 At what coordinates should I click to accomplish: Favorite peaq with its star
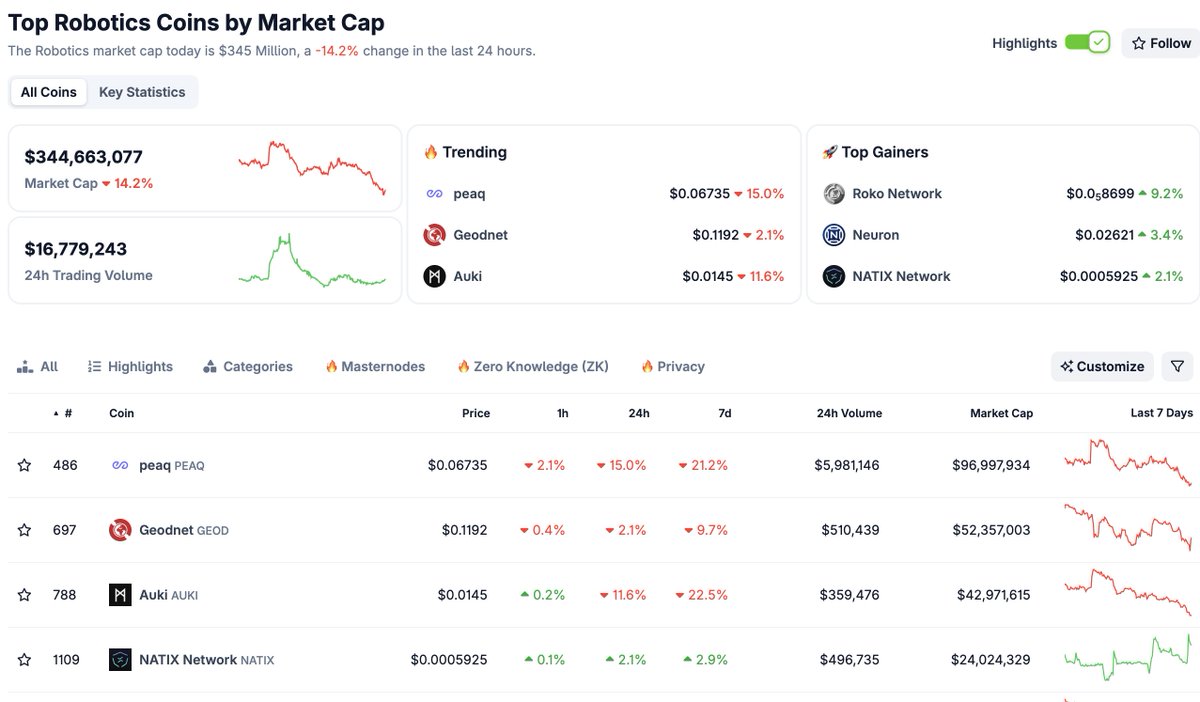coord(24,465)
